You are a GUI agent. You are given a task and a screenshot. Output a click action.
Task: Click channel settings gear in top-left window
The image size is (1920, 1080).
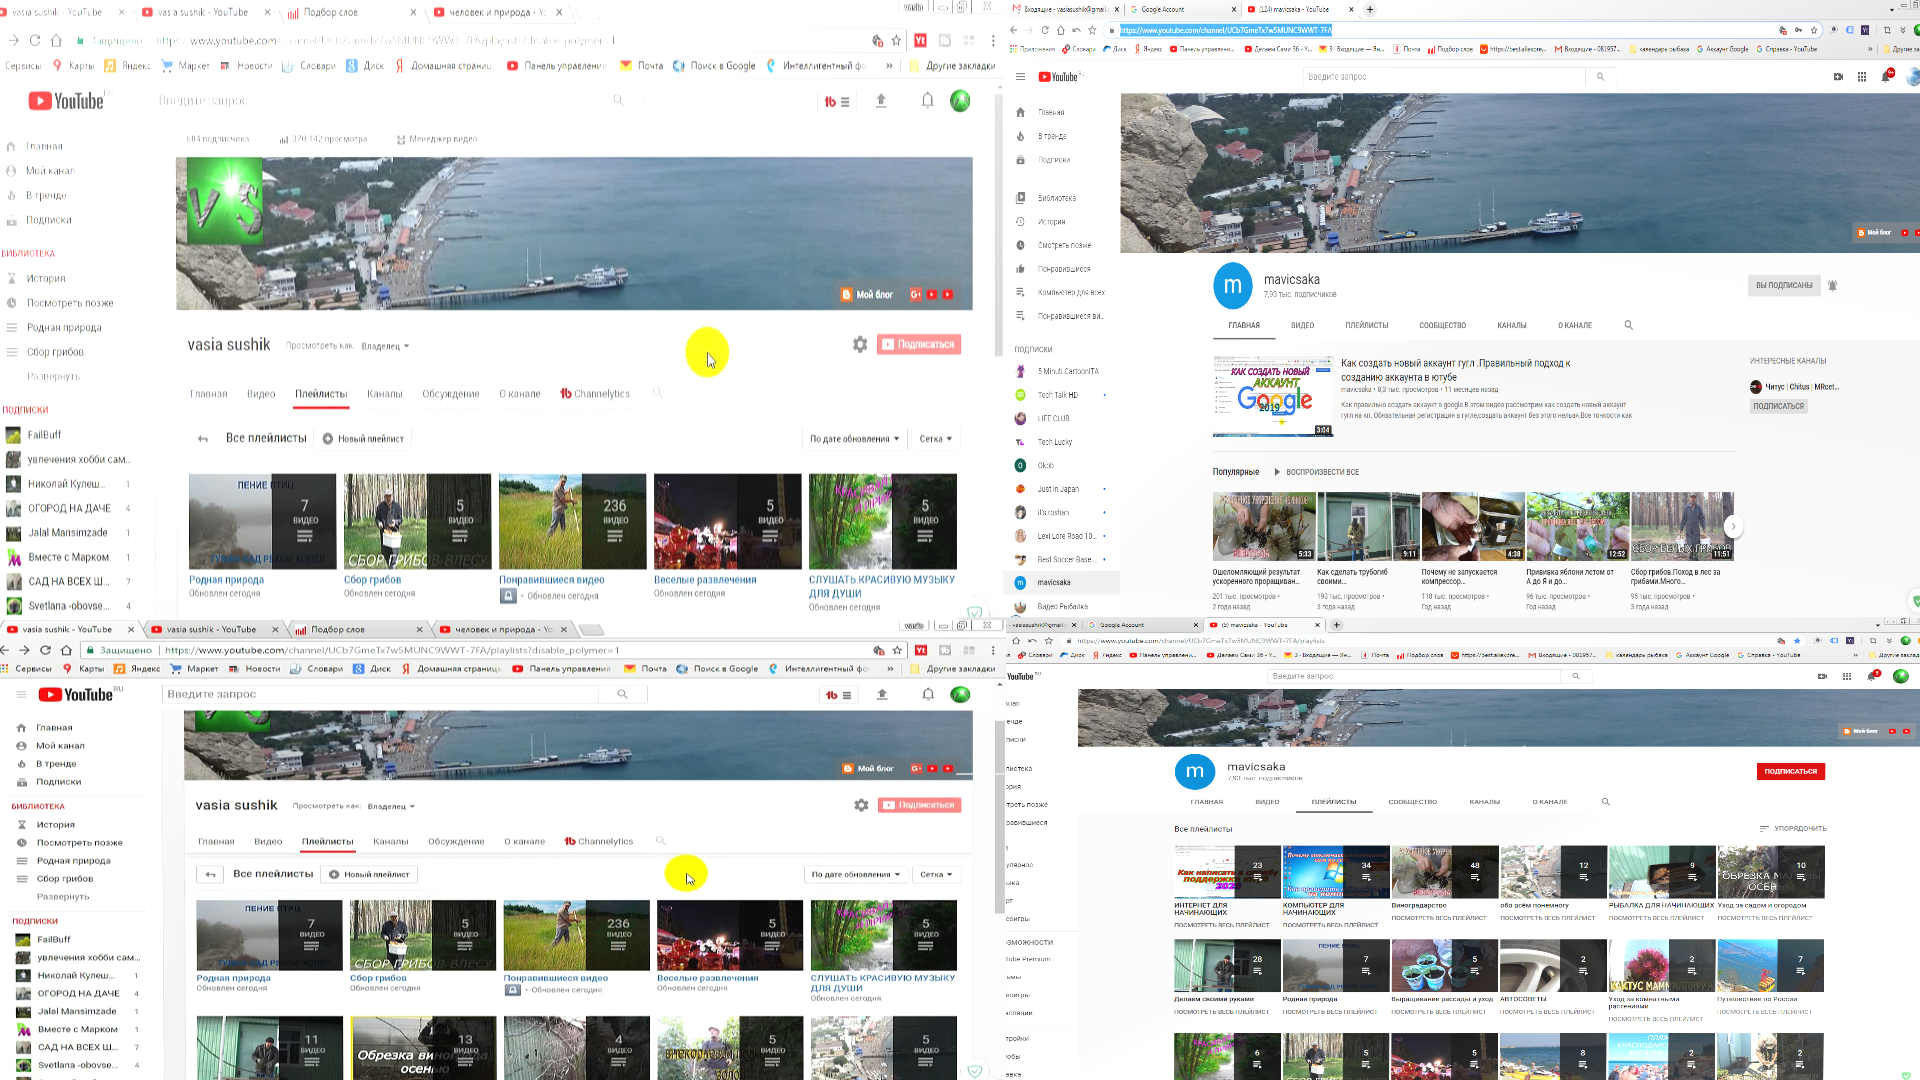point(860,344)
